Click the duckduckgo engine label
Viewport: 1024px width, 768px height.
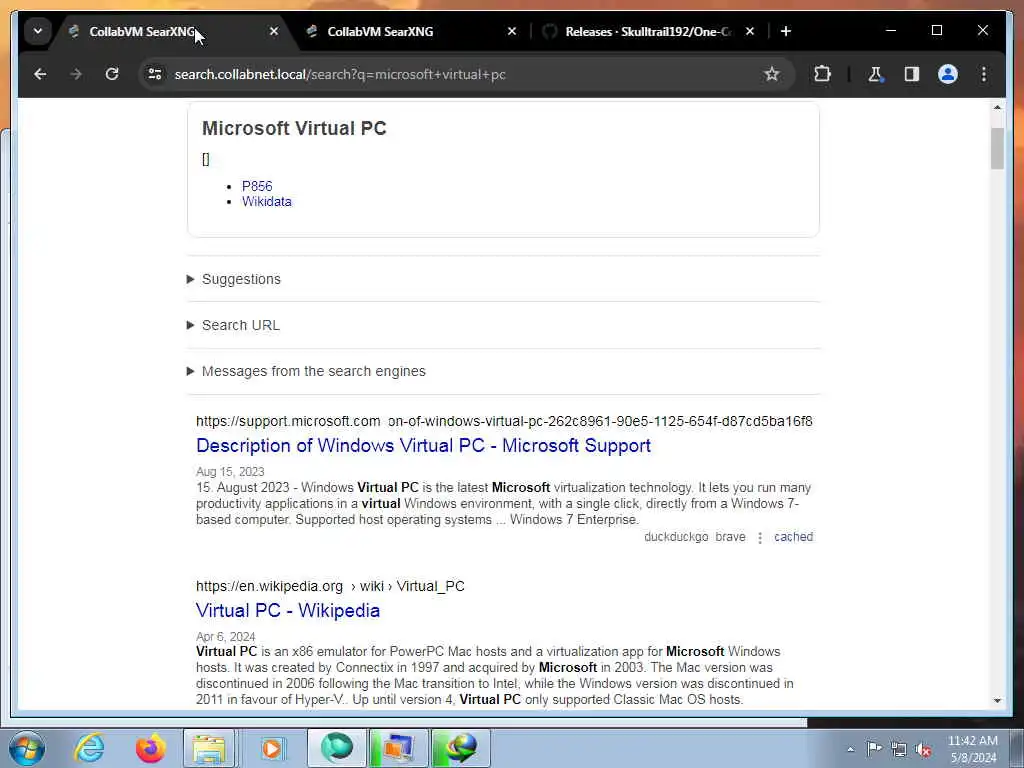pyautogui.click(x=676, y=537)
